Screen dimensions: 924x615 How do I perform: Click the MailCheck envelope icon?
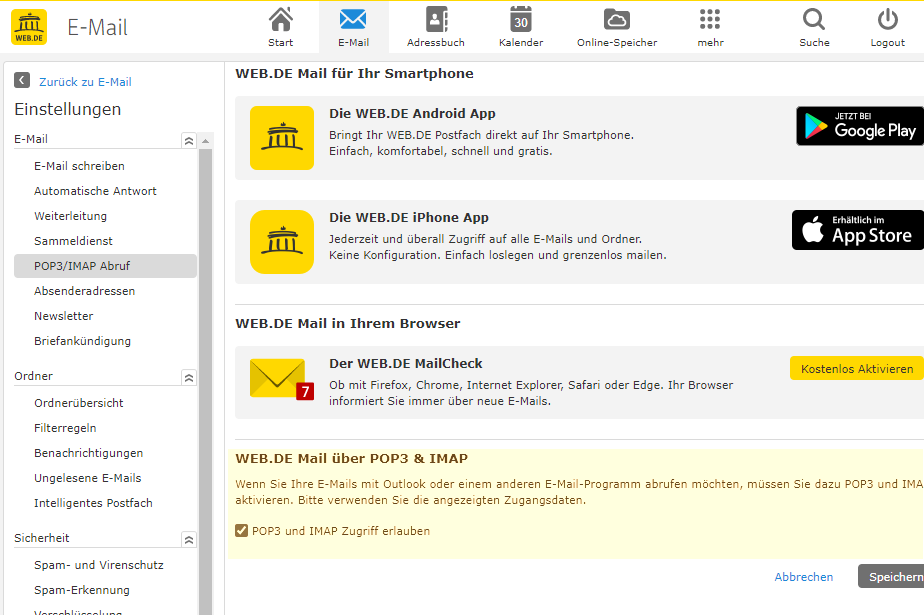click(282, 379)
